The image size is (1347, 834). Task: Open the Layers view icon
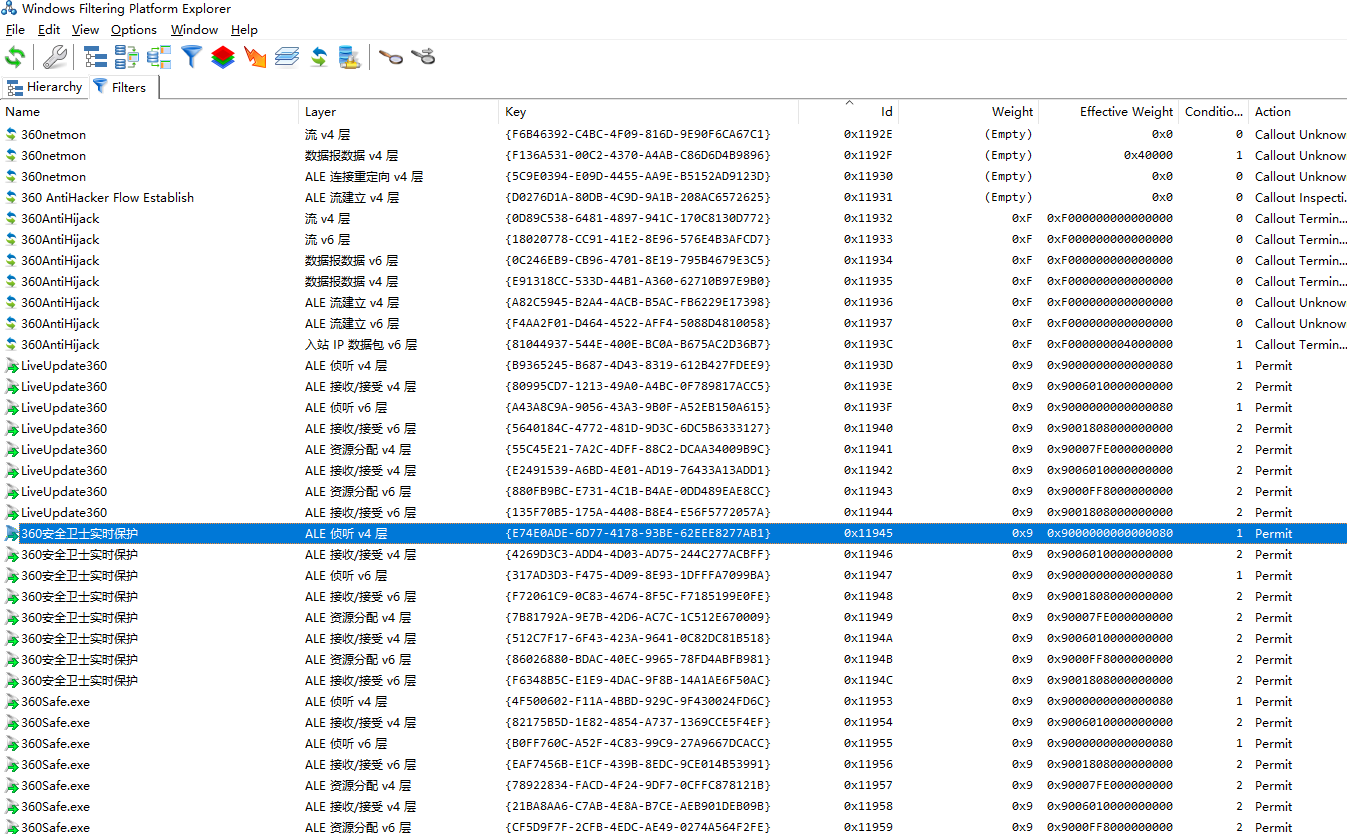tap(222, 57)
